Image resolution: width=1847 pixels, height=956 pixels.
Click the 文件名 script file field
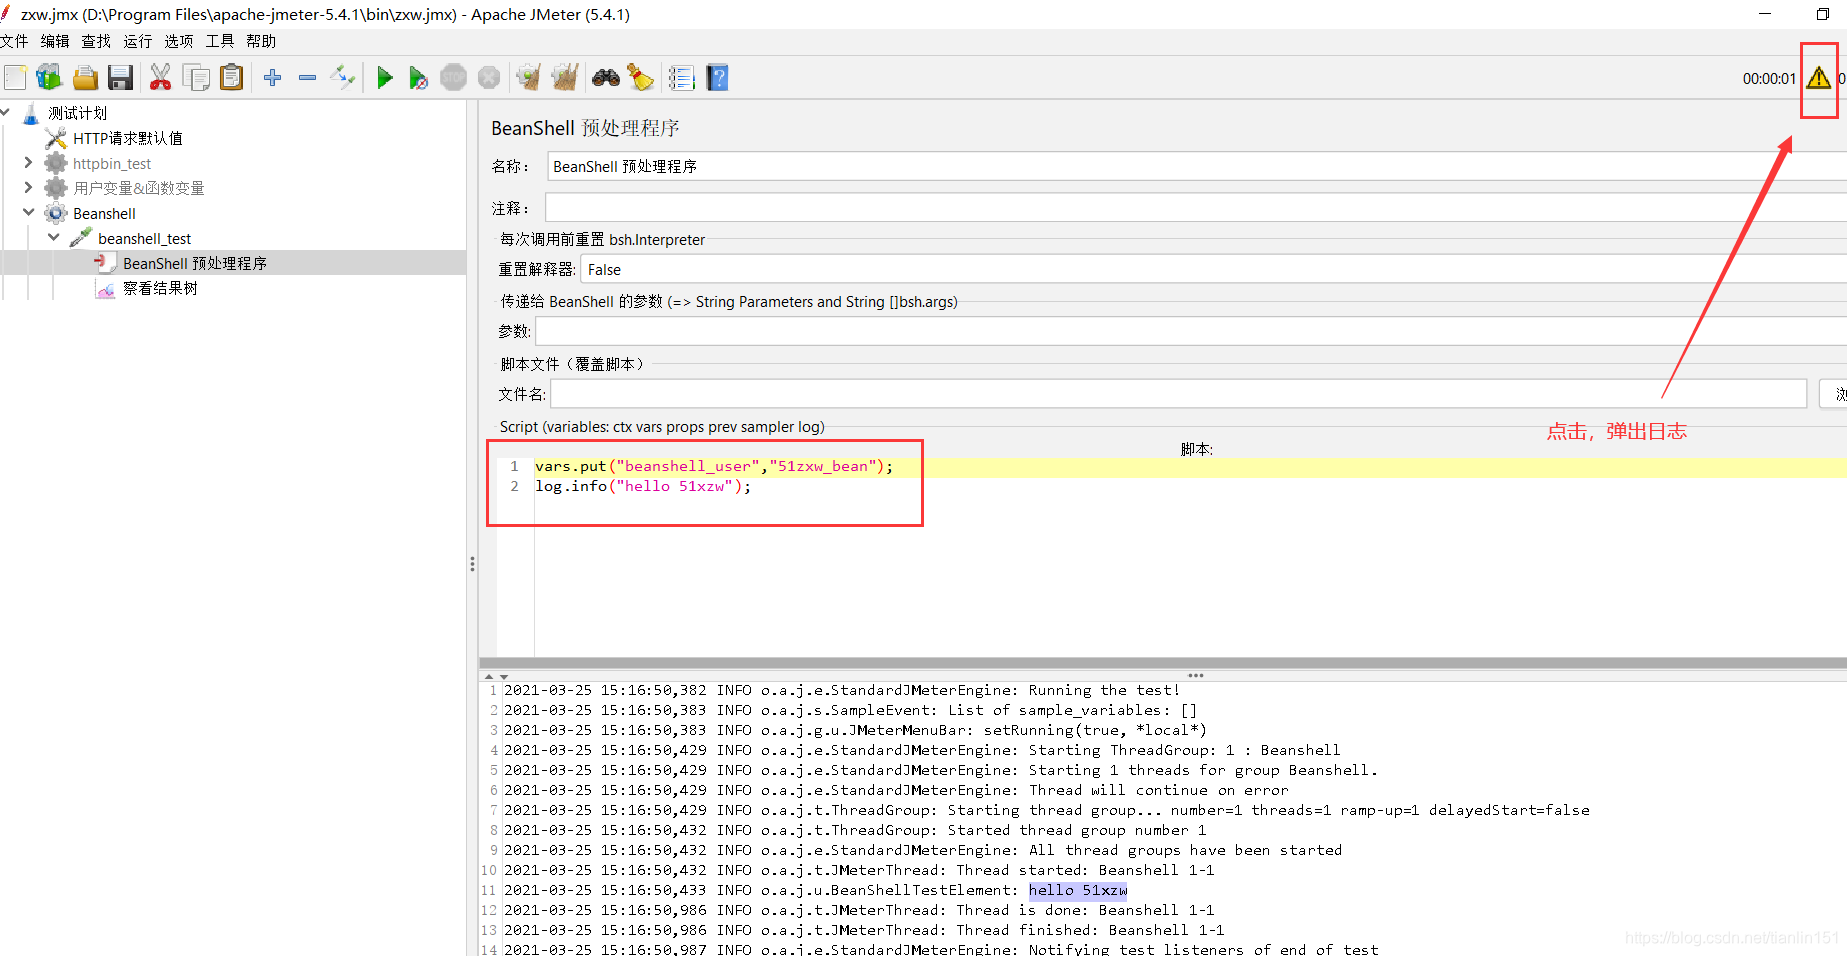click(x=1178, y=394)
